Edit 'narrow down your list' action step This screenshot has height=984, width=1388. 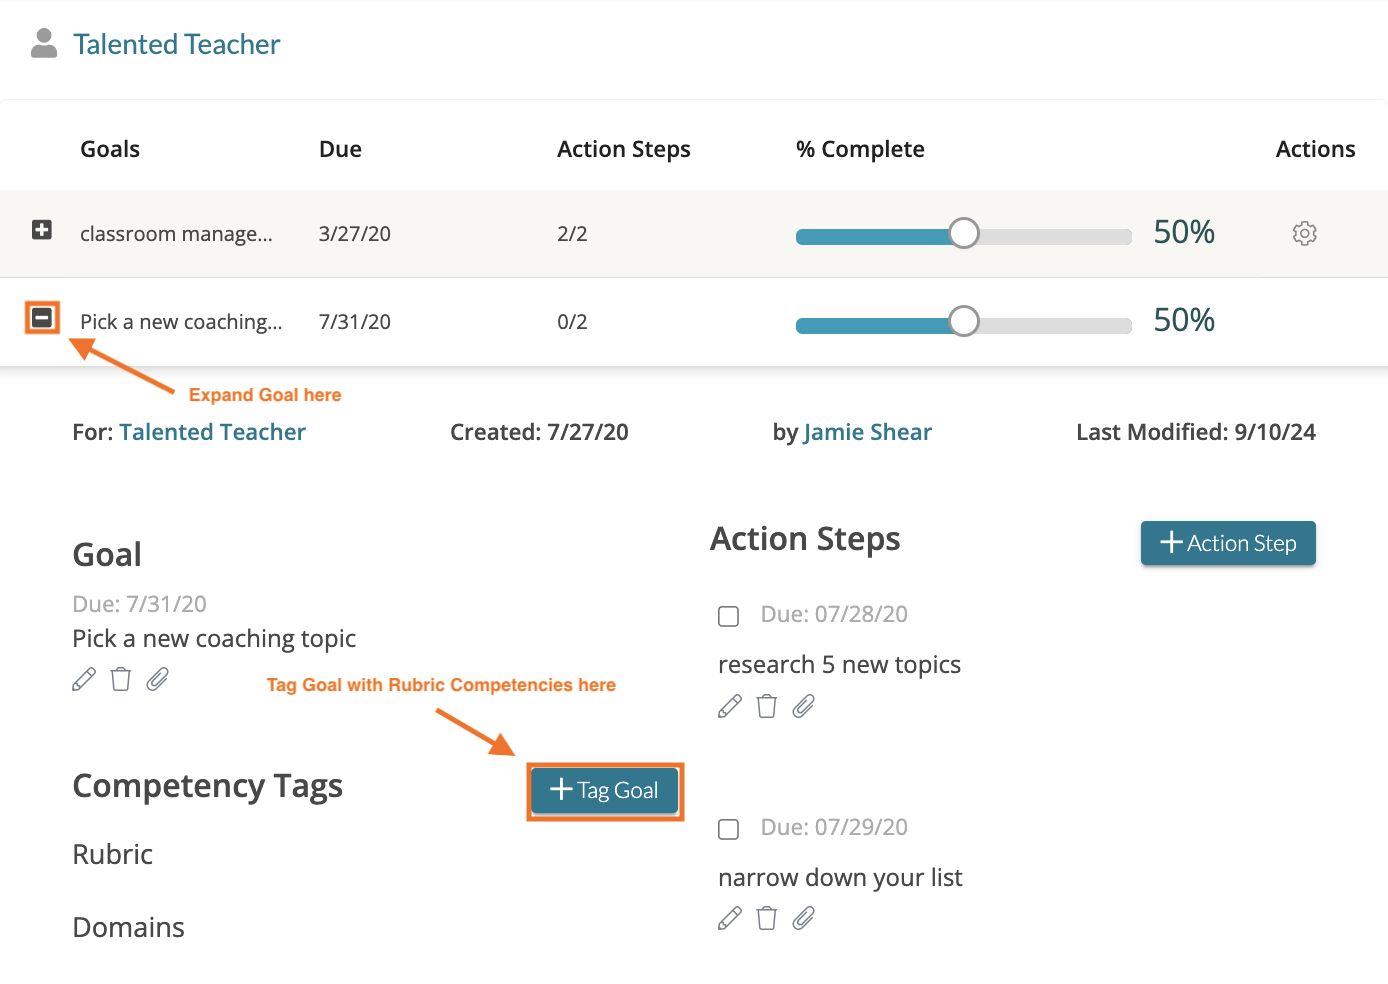[730, 919]
